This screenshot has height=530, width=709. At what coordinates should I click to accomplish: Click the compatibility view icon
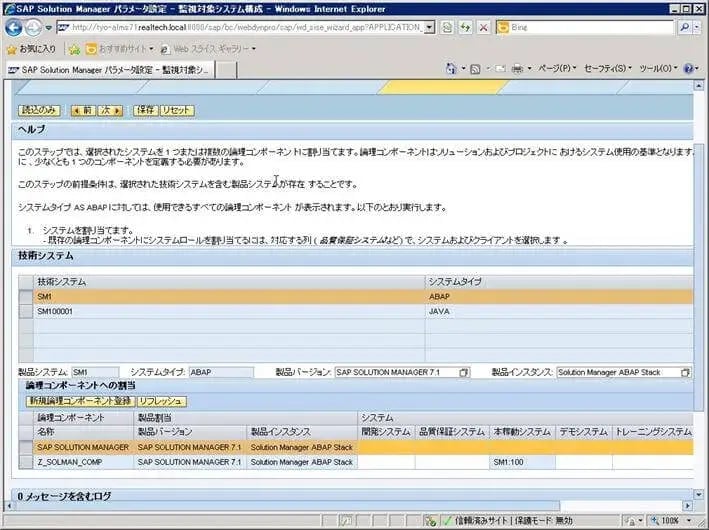click(x=447, y=28)
